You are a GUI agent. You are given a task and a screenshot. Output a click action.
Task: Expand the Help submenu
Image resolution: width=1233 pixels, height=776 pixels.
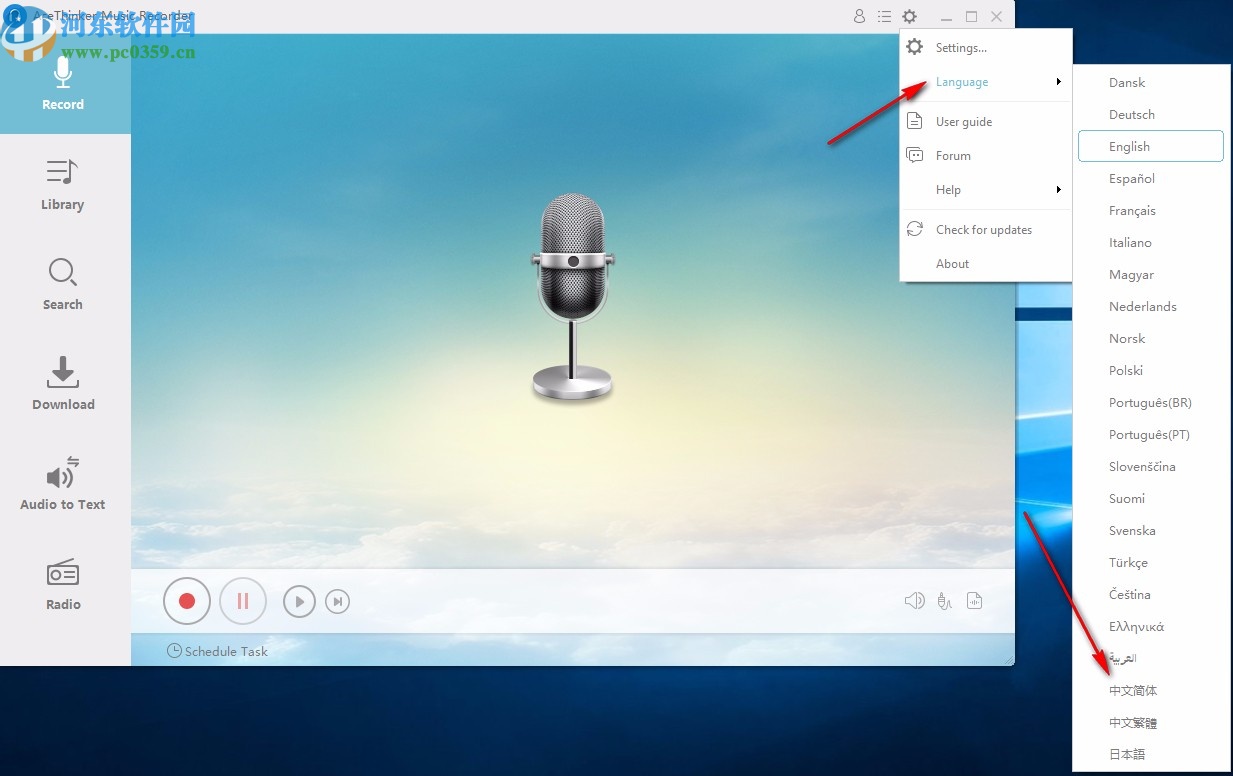pos(986,190)
